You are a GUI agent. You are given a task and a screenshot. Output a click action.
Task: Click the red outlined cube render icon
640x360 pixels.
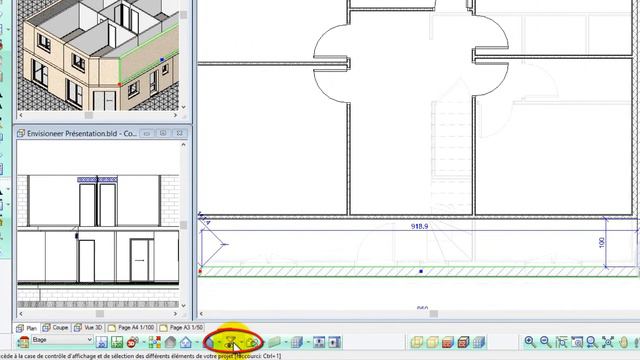(463, 342)
